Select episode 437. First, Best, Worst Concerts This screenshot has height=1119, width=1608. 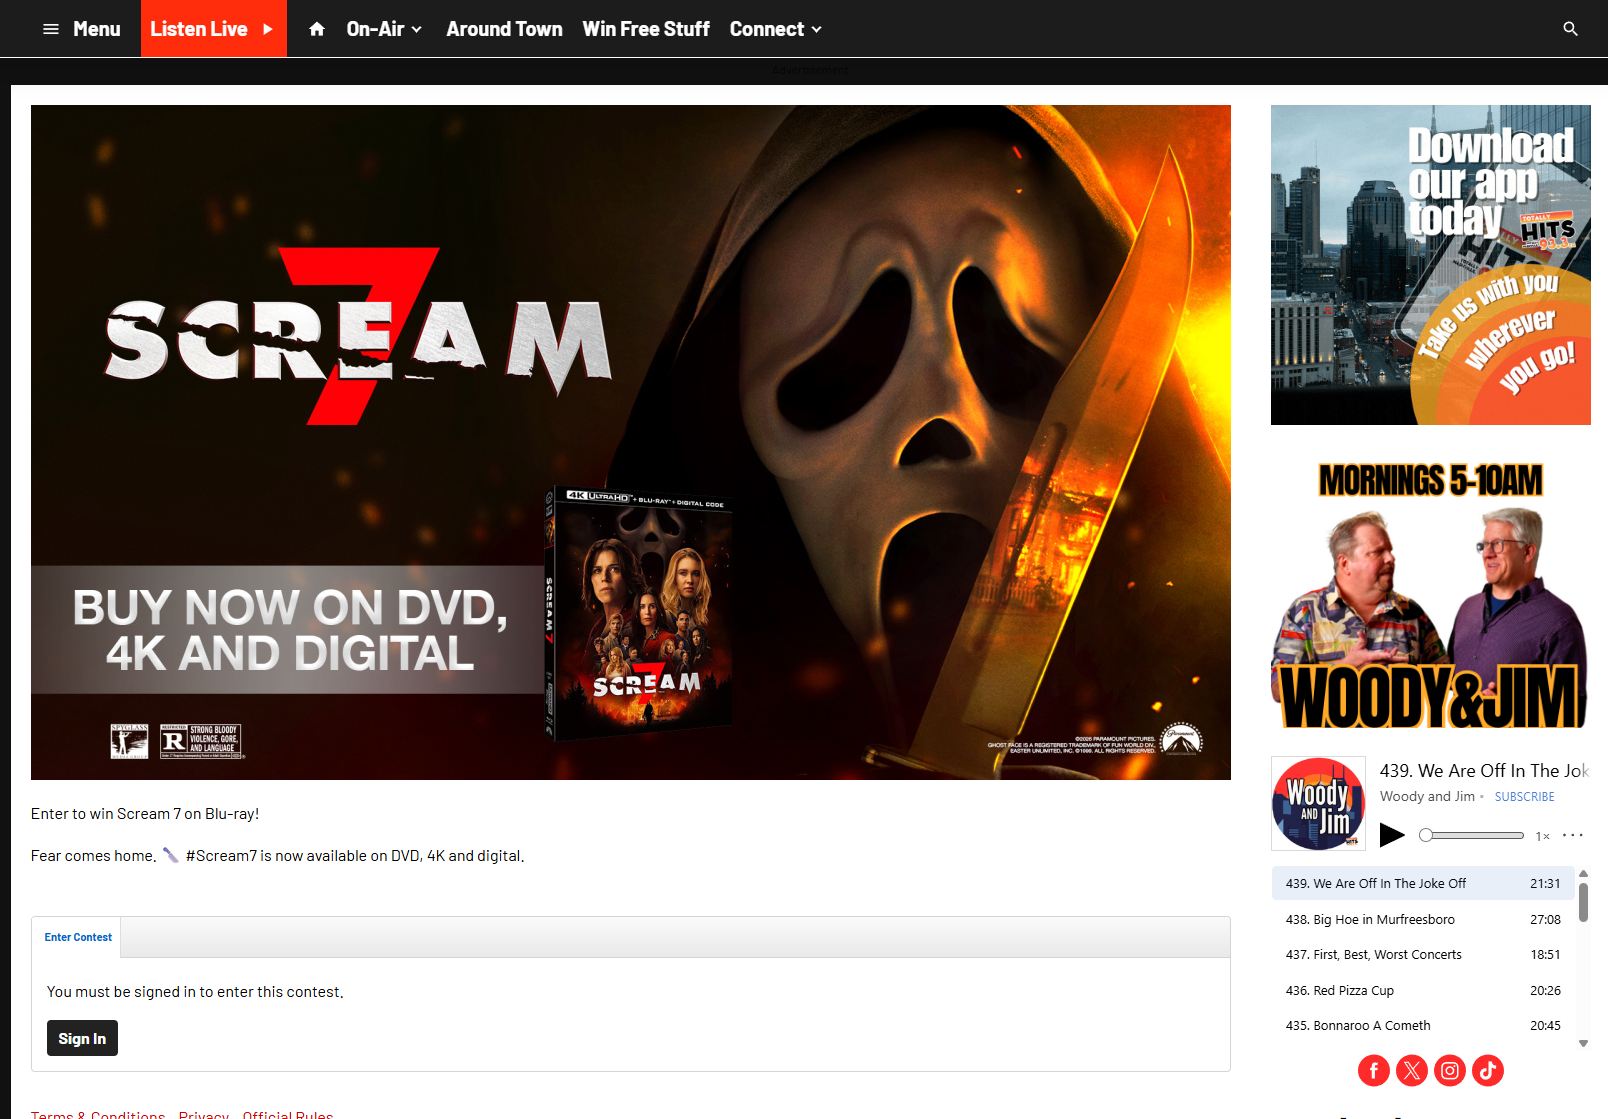tap(1423, 955)
